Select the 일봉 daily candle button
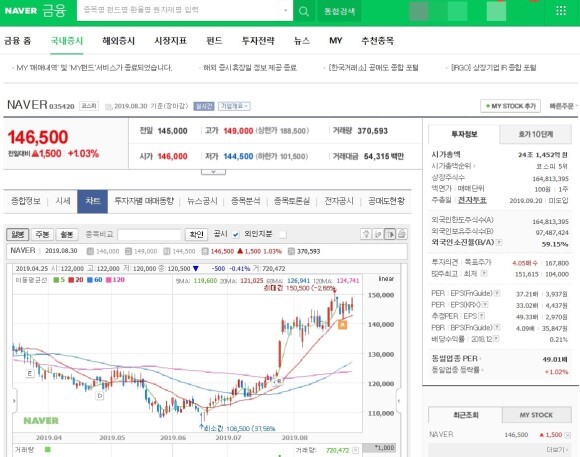The image size is (580, 457). pyautogui.click(x=17, y=234)
